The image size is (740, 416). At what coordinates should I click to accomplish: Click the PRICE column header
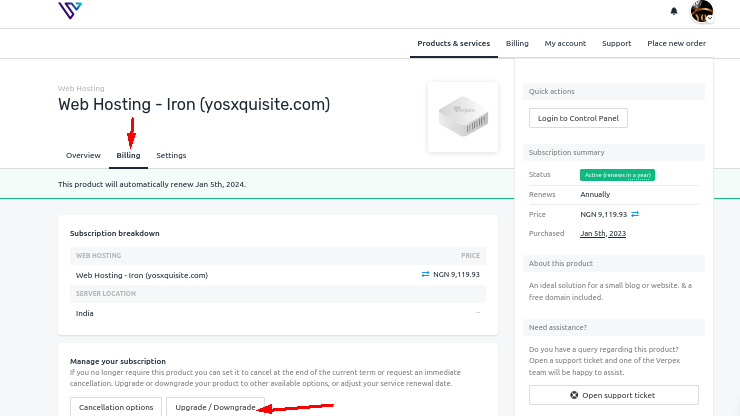(x=471, y=255)
